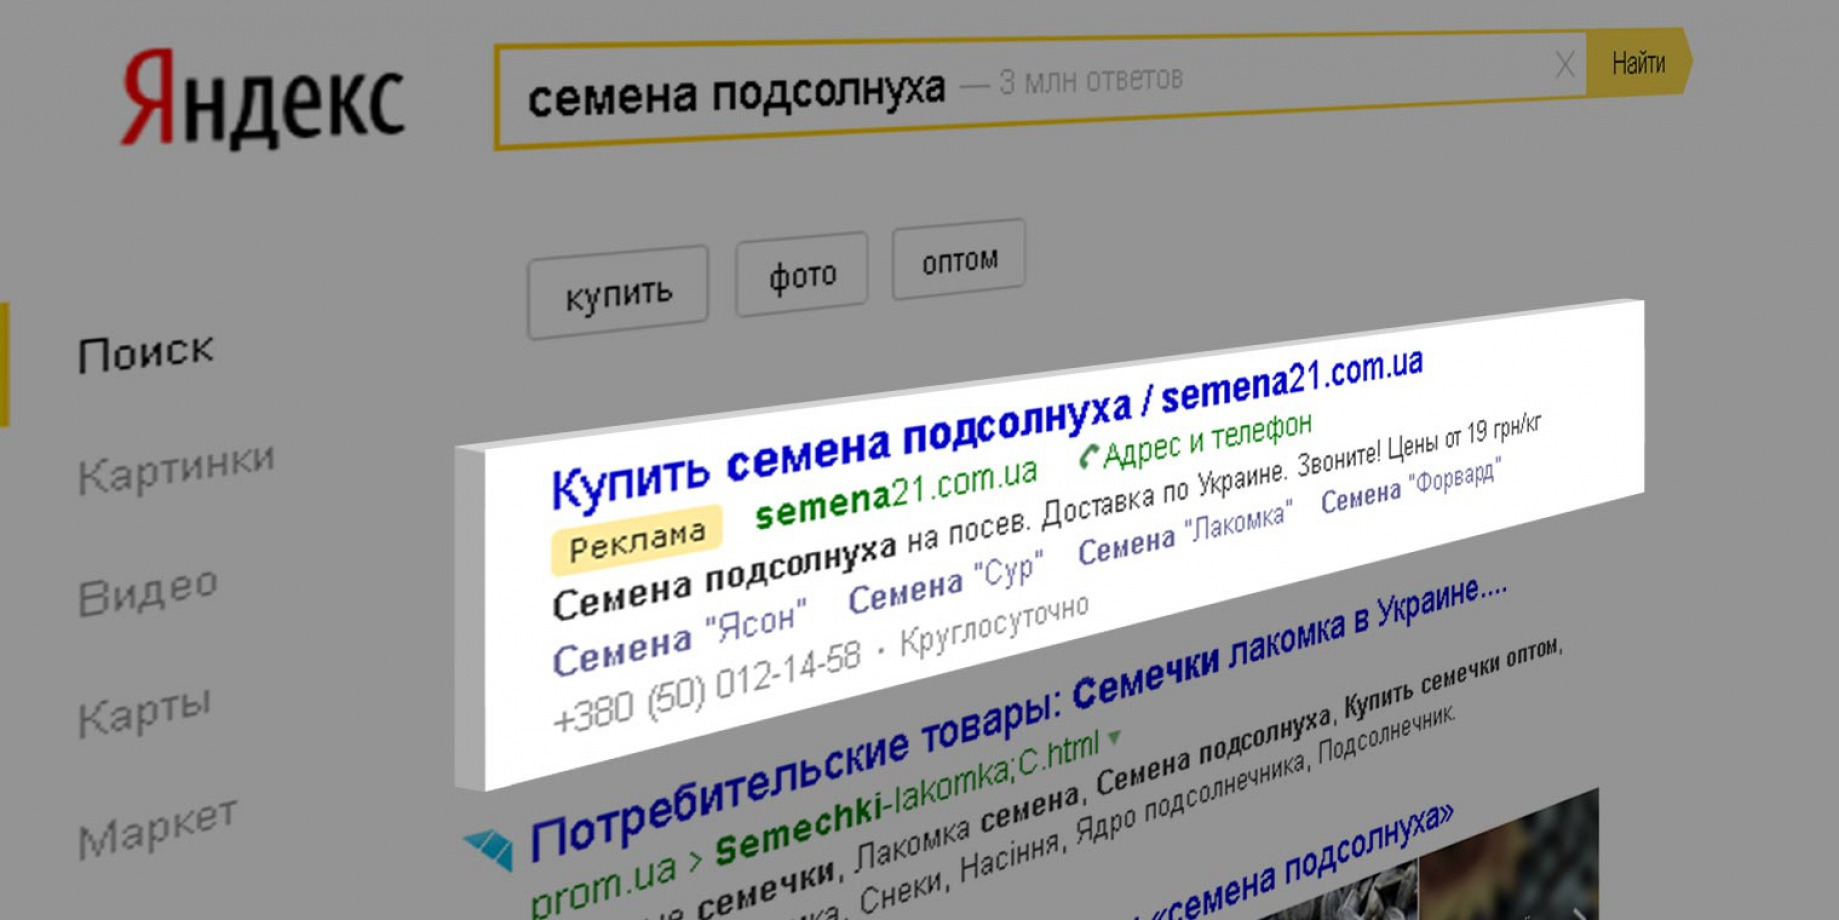Select the купить suggestion chip
The width and height of the screenshot is (1839, 920).
click(x=618, y=293)
